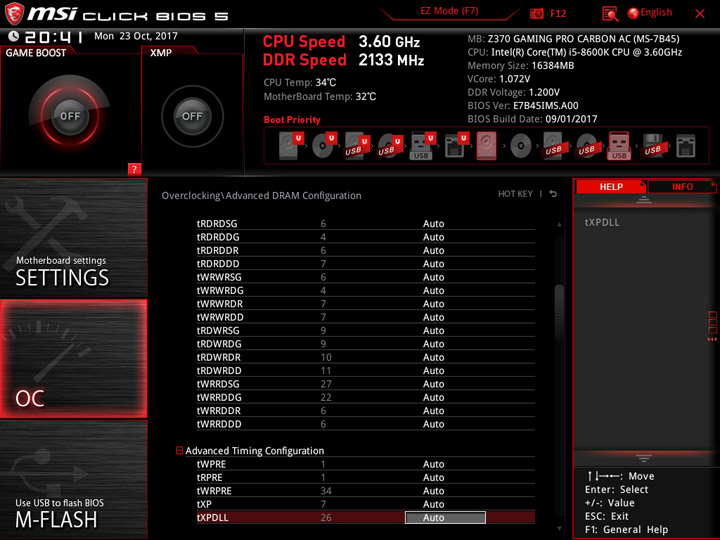This screenshot has height=540, width=720.
Task: Click the Auto field for tWRRDDD
Action: (433, 424)
